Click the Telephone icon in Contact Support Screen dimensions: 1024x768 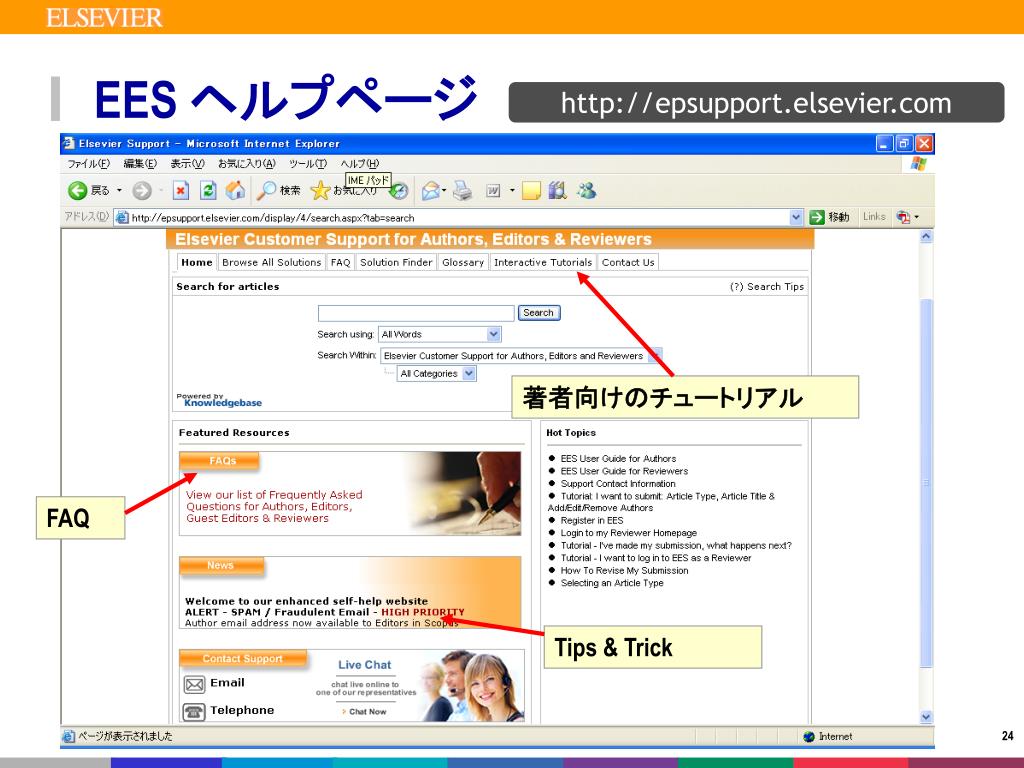pyautogui.click(x=195, y=711)
